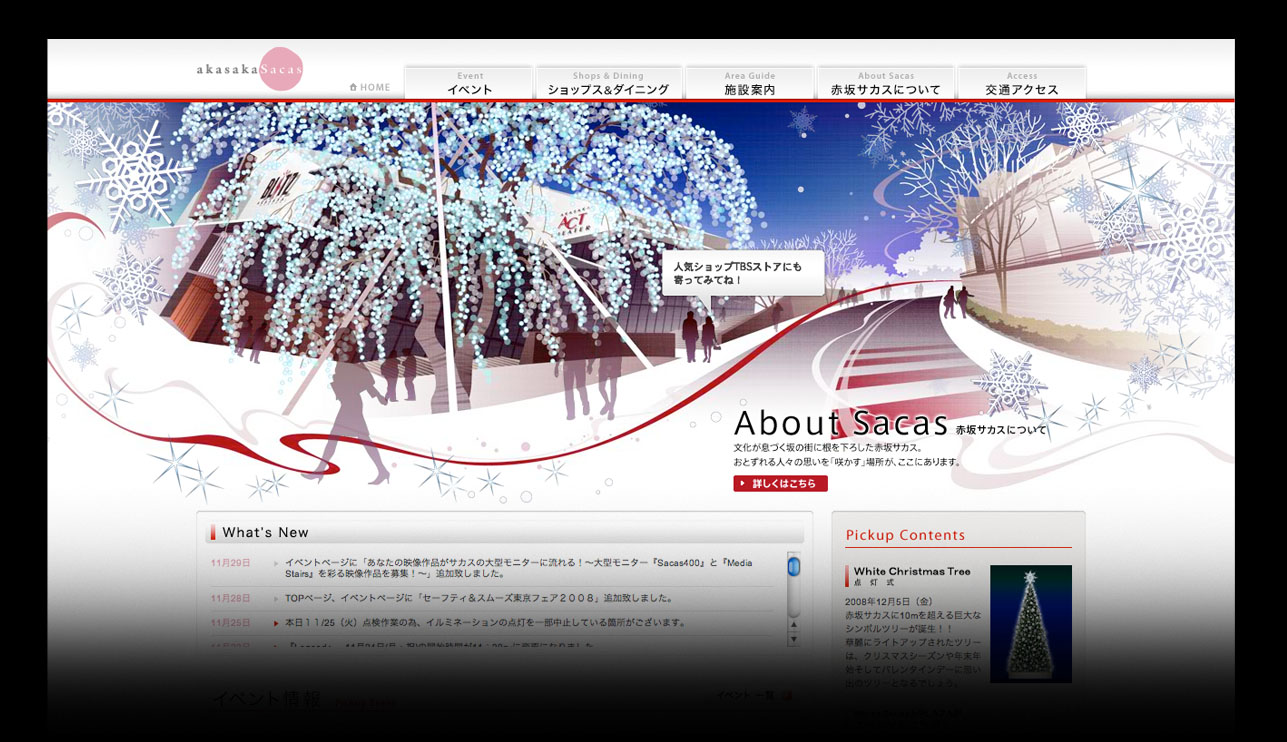Click the Pickup Contents heading
This screenshot has width=1287, height=742.
(x=906, y=535)
